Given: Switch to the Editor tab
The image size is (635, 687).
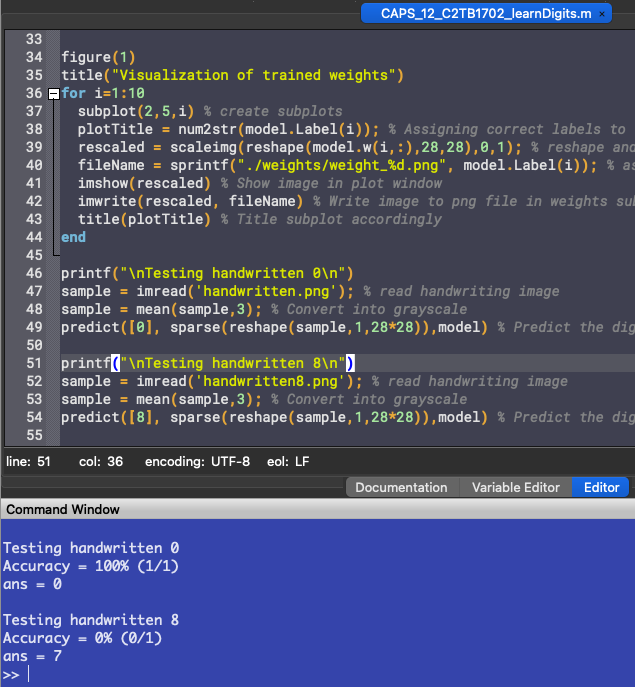Looking at the screenshot, I should [x=601, y=487].
